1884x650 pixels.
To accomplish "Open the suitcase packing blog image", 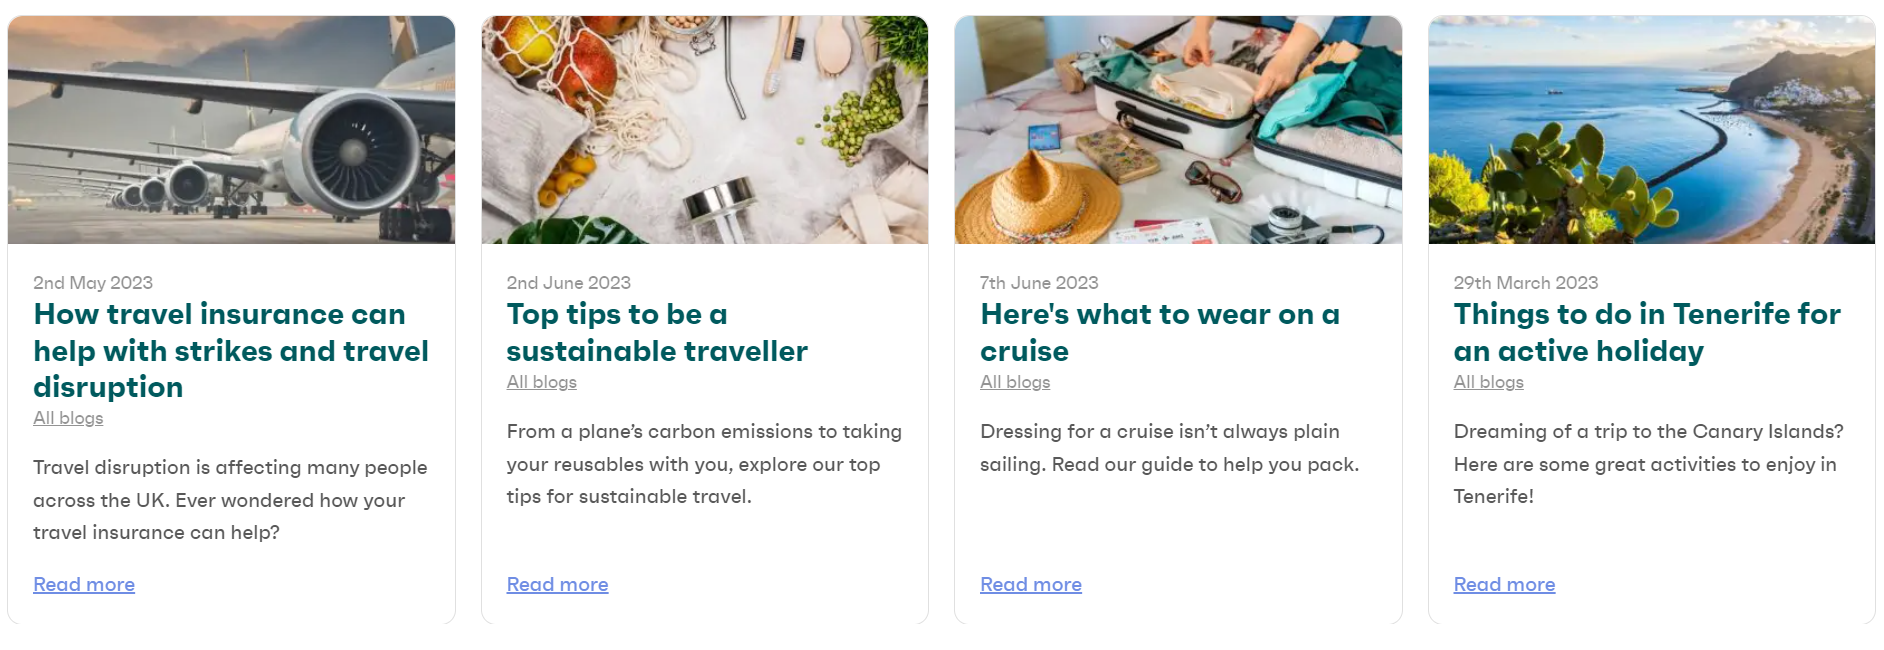I will coord(1178,130).
